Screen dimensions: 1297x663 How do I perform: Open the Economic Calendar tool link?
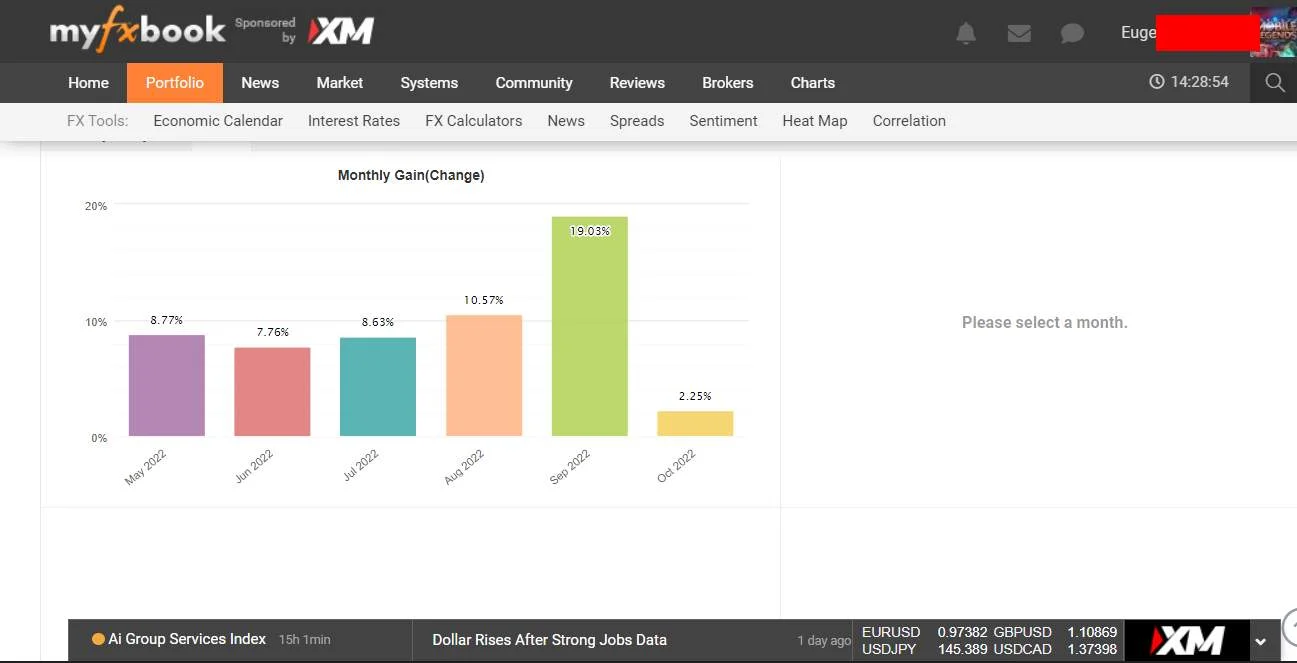pos(218,121)
